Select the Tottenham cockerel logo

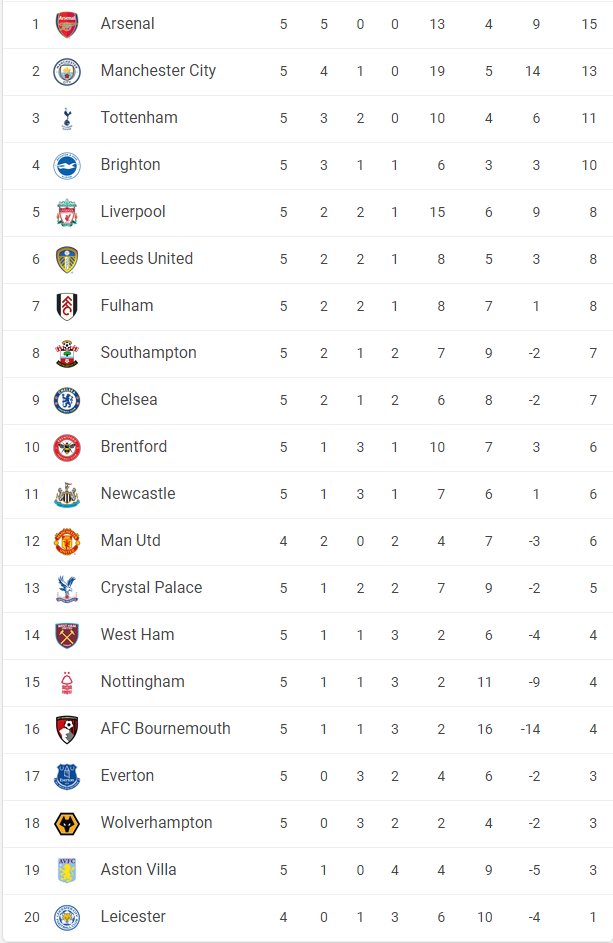[x=66, y=118]
